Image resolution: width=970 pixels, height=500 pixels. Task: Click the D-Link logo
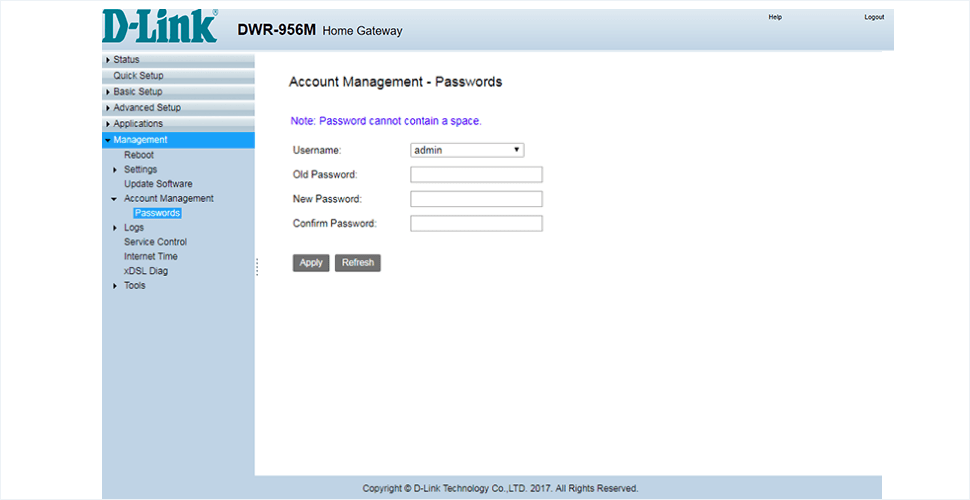pyautogui.click(x=160, y=28)
